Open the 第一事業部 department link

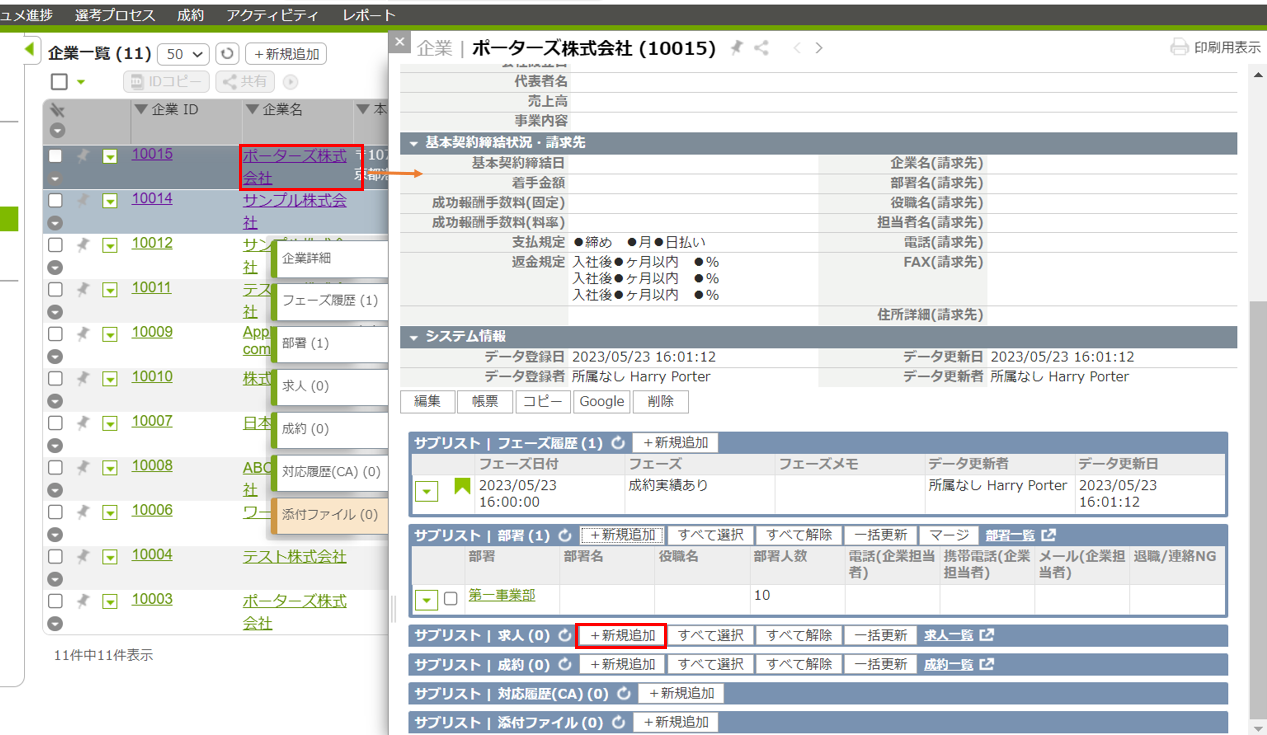[501, 596]
